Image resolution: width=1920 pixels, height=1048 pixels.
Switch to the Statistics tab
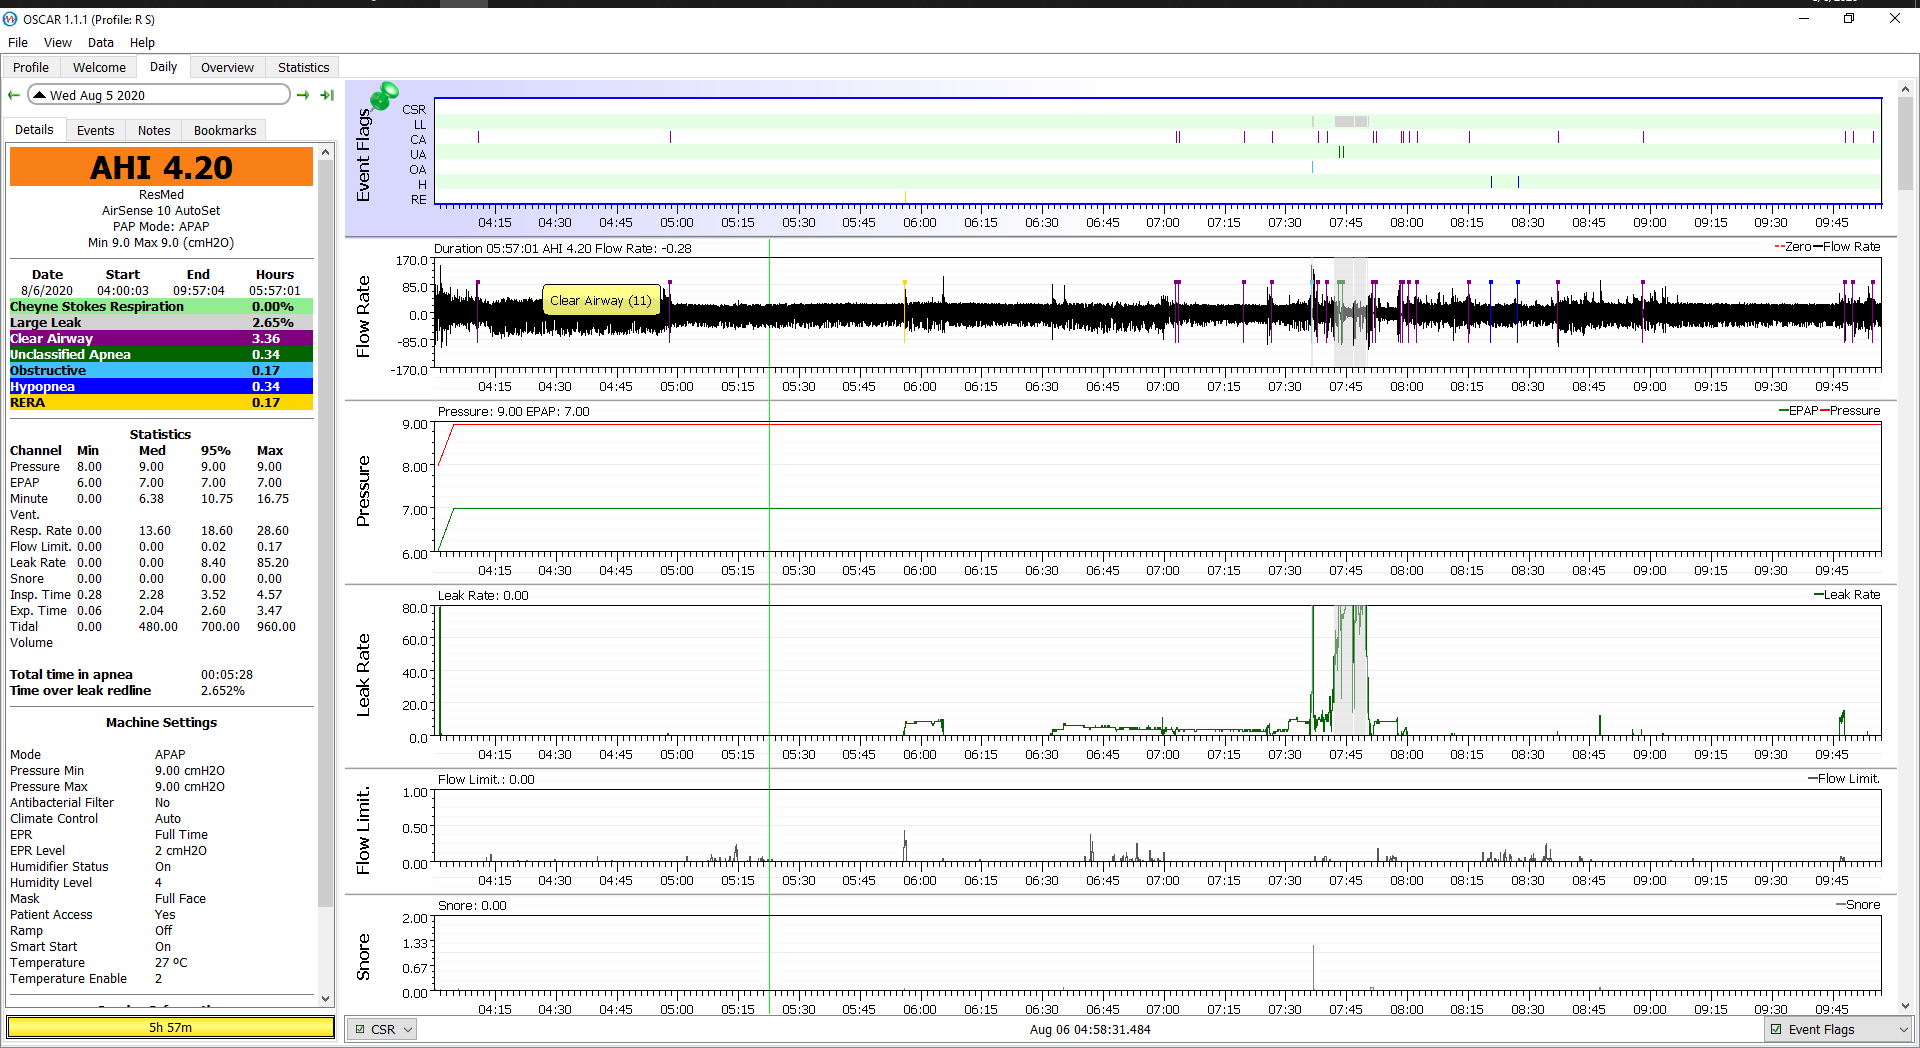tap(303, 67)
